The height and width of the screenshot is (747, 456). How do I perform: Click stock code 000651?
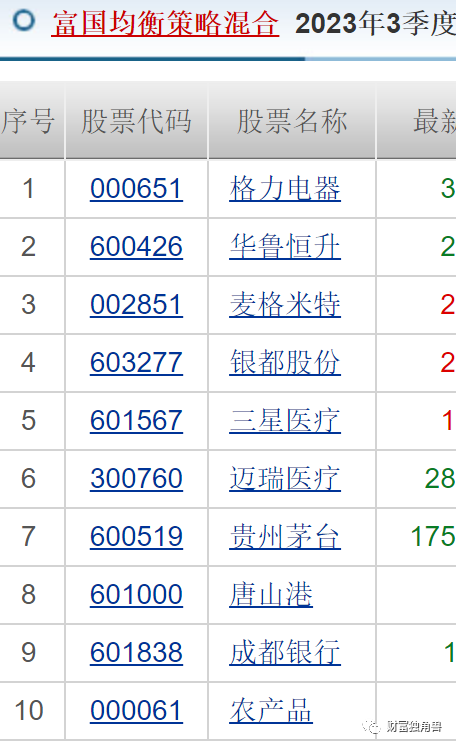[x=137, y=189]
